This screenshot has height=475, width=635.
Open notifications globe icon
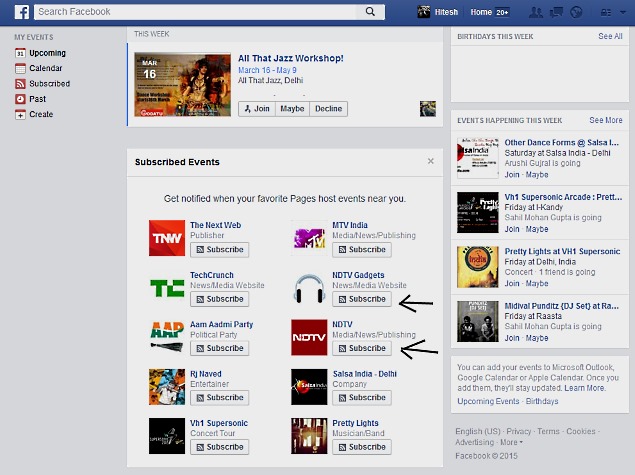click(x=576, y=13)
